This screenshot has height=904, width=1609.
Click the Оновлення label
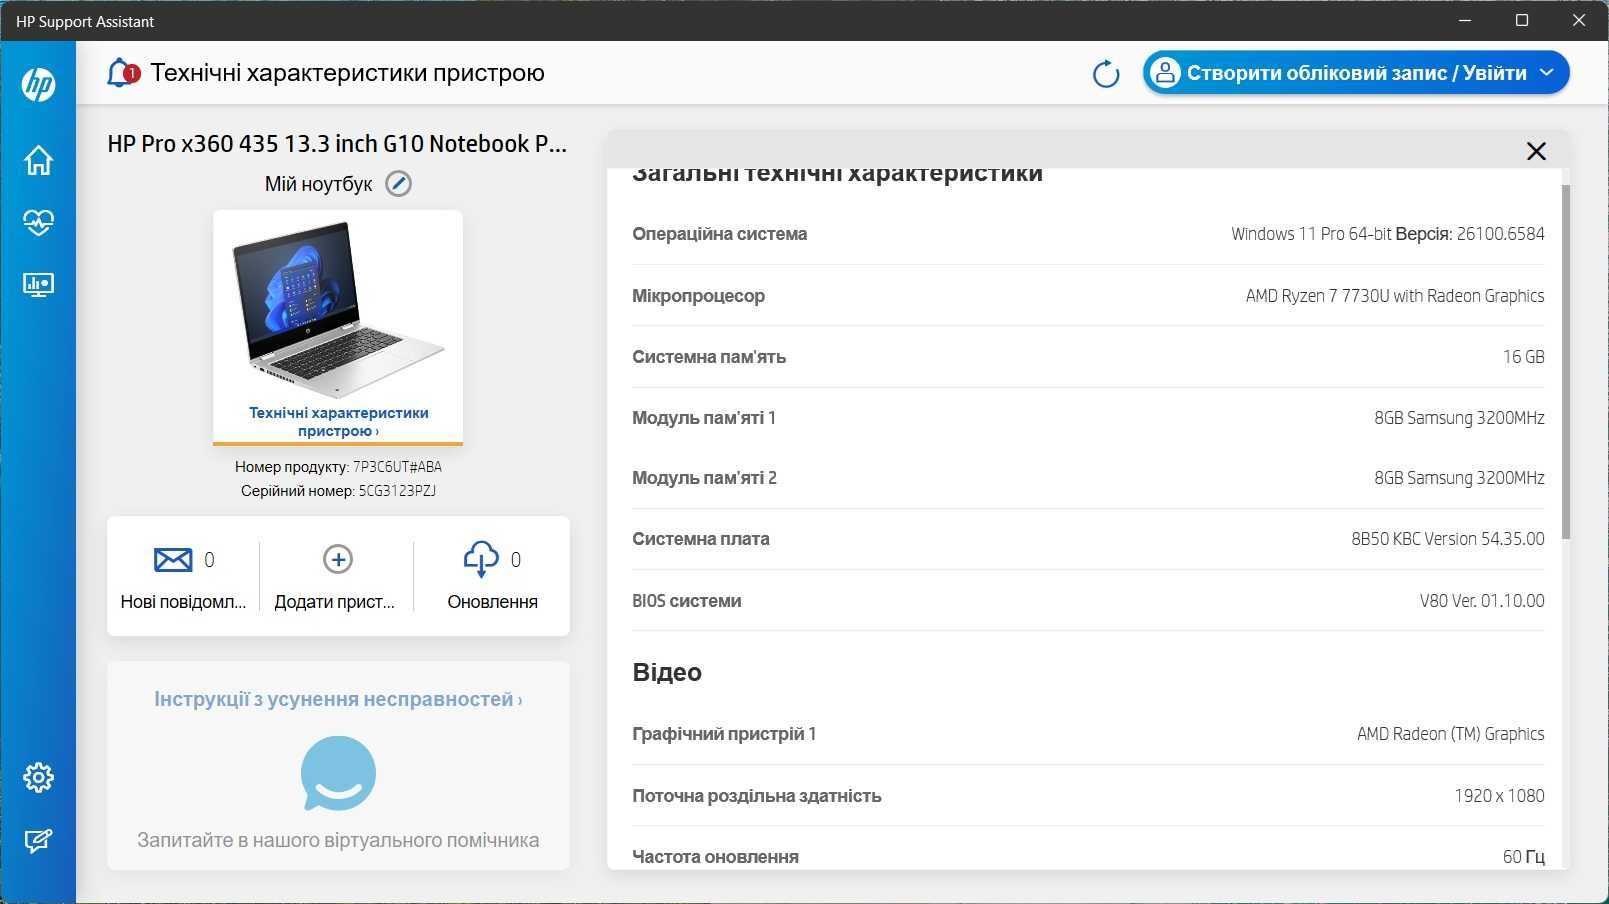coord(492,602)
